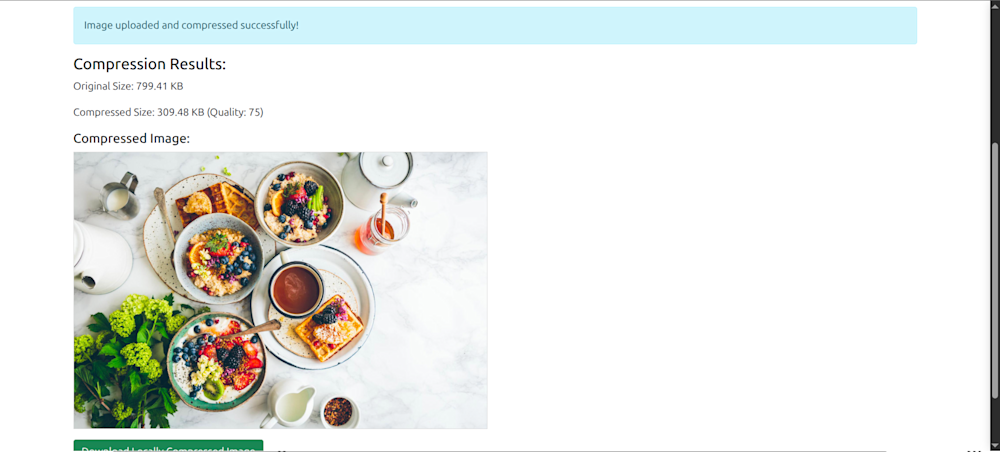Image resolution: width=1000 pixels, height=452 pixels.
Task: Click the green Download Locally Compressed Image button
Action: point(168,446)
